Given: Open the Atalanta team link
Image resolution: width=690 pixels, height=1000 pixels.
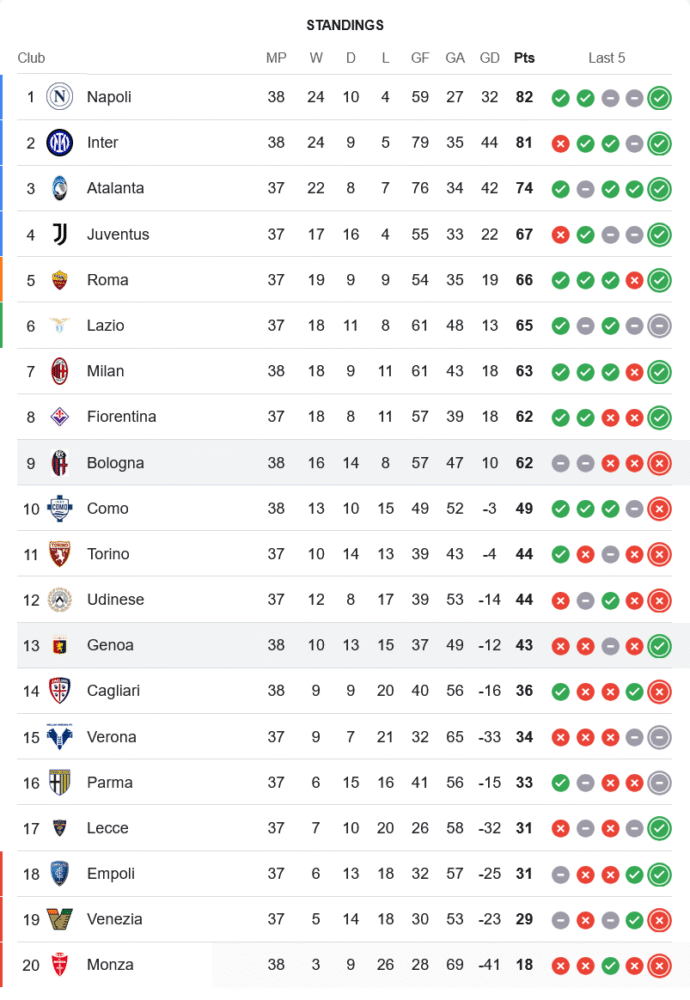Looking at the screenshot, I should 115,188.
